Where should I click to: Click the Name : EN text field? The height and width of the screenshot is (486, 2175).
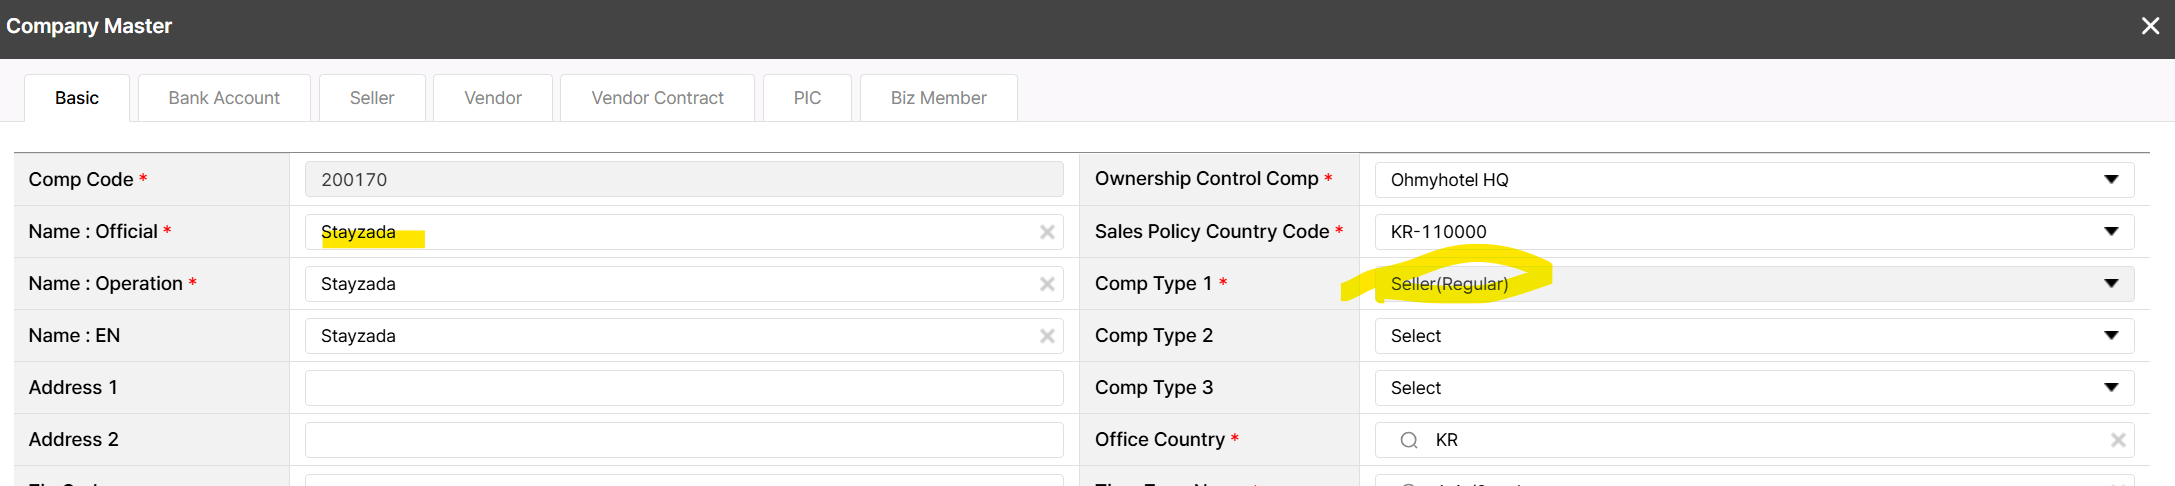[670, 336]
